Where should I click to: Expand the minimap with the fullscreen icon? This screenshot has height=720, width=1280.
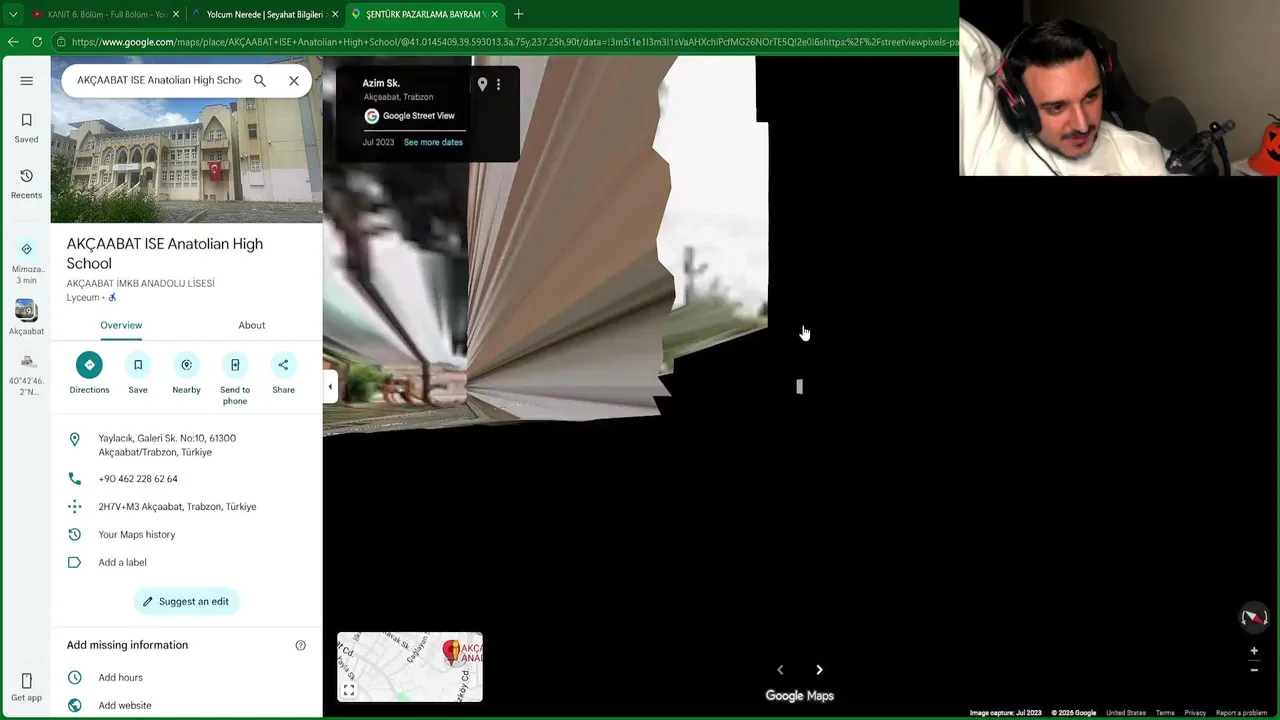[349, 690]
